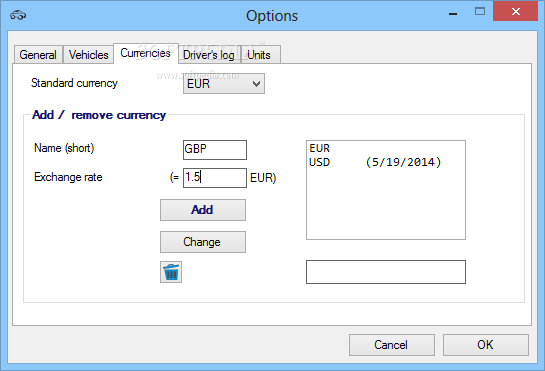Close the Options window
Screen dimensions: 545x371
[x=516, y=11]
